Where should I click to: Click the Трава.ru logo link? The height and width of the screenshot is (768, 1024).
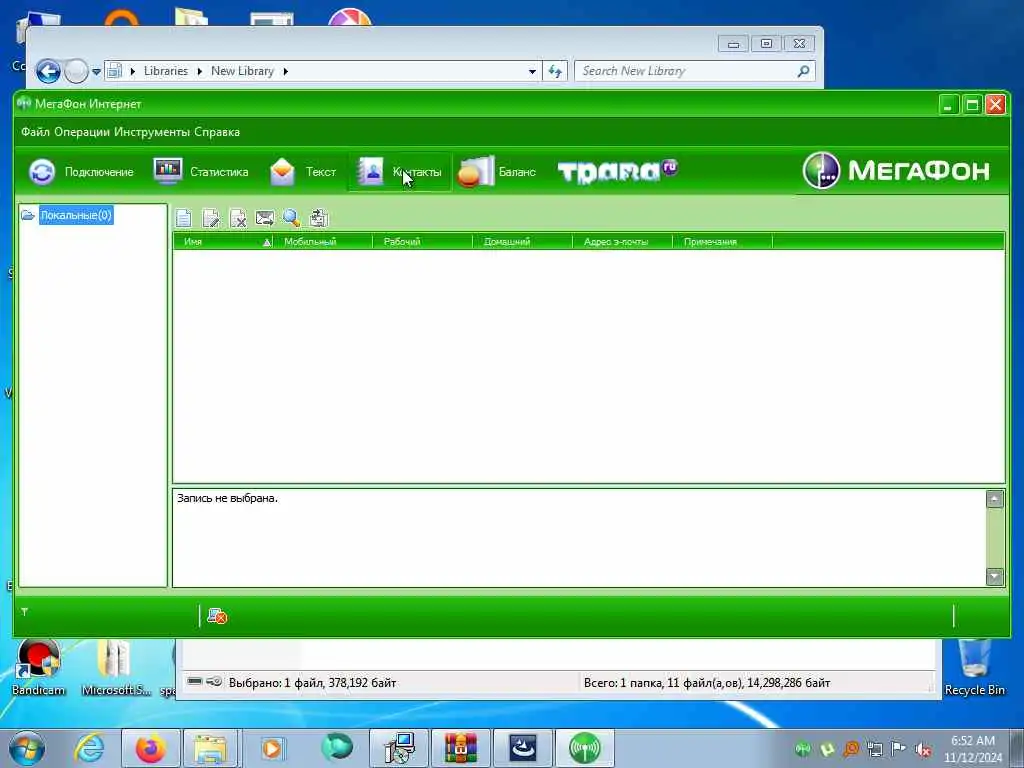pos(617,171)
